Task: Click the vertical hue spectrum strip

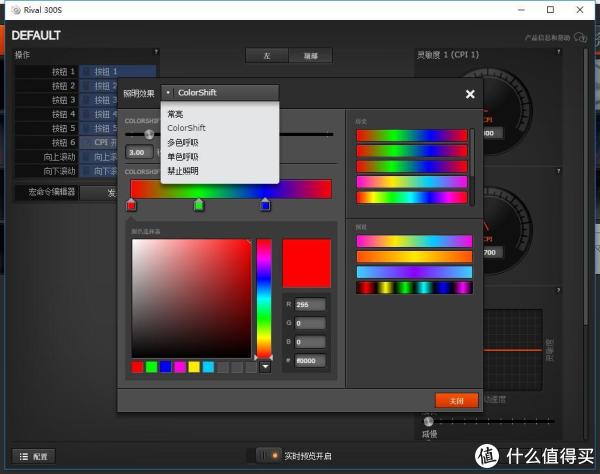Action: tap(264, 298)
